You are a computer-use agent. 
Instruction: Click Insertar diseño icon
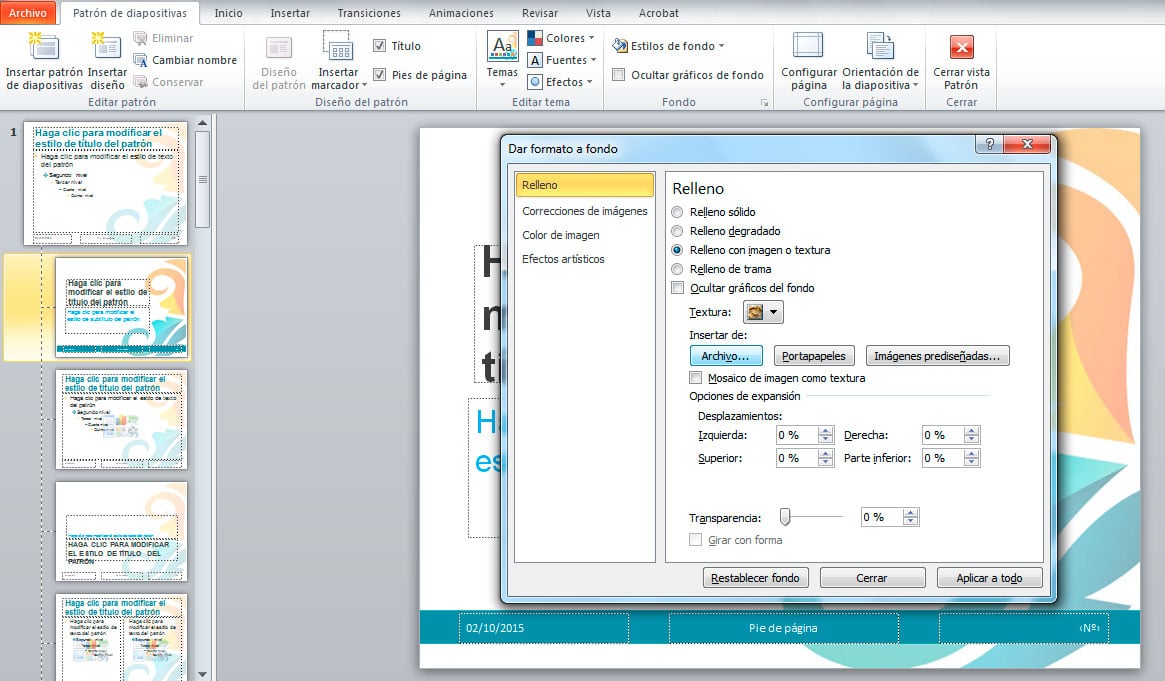point(106,48)
